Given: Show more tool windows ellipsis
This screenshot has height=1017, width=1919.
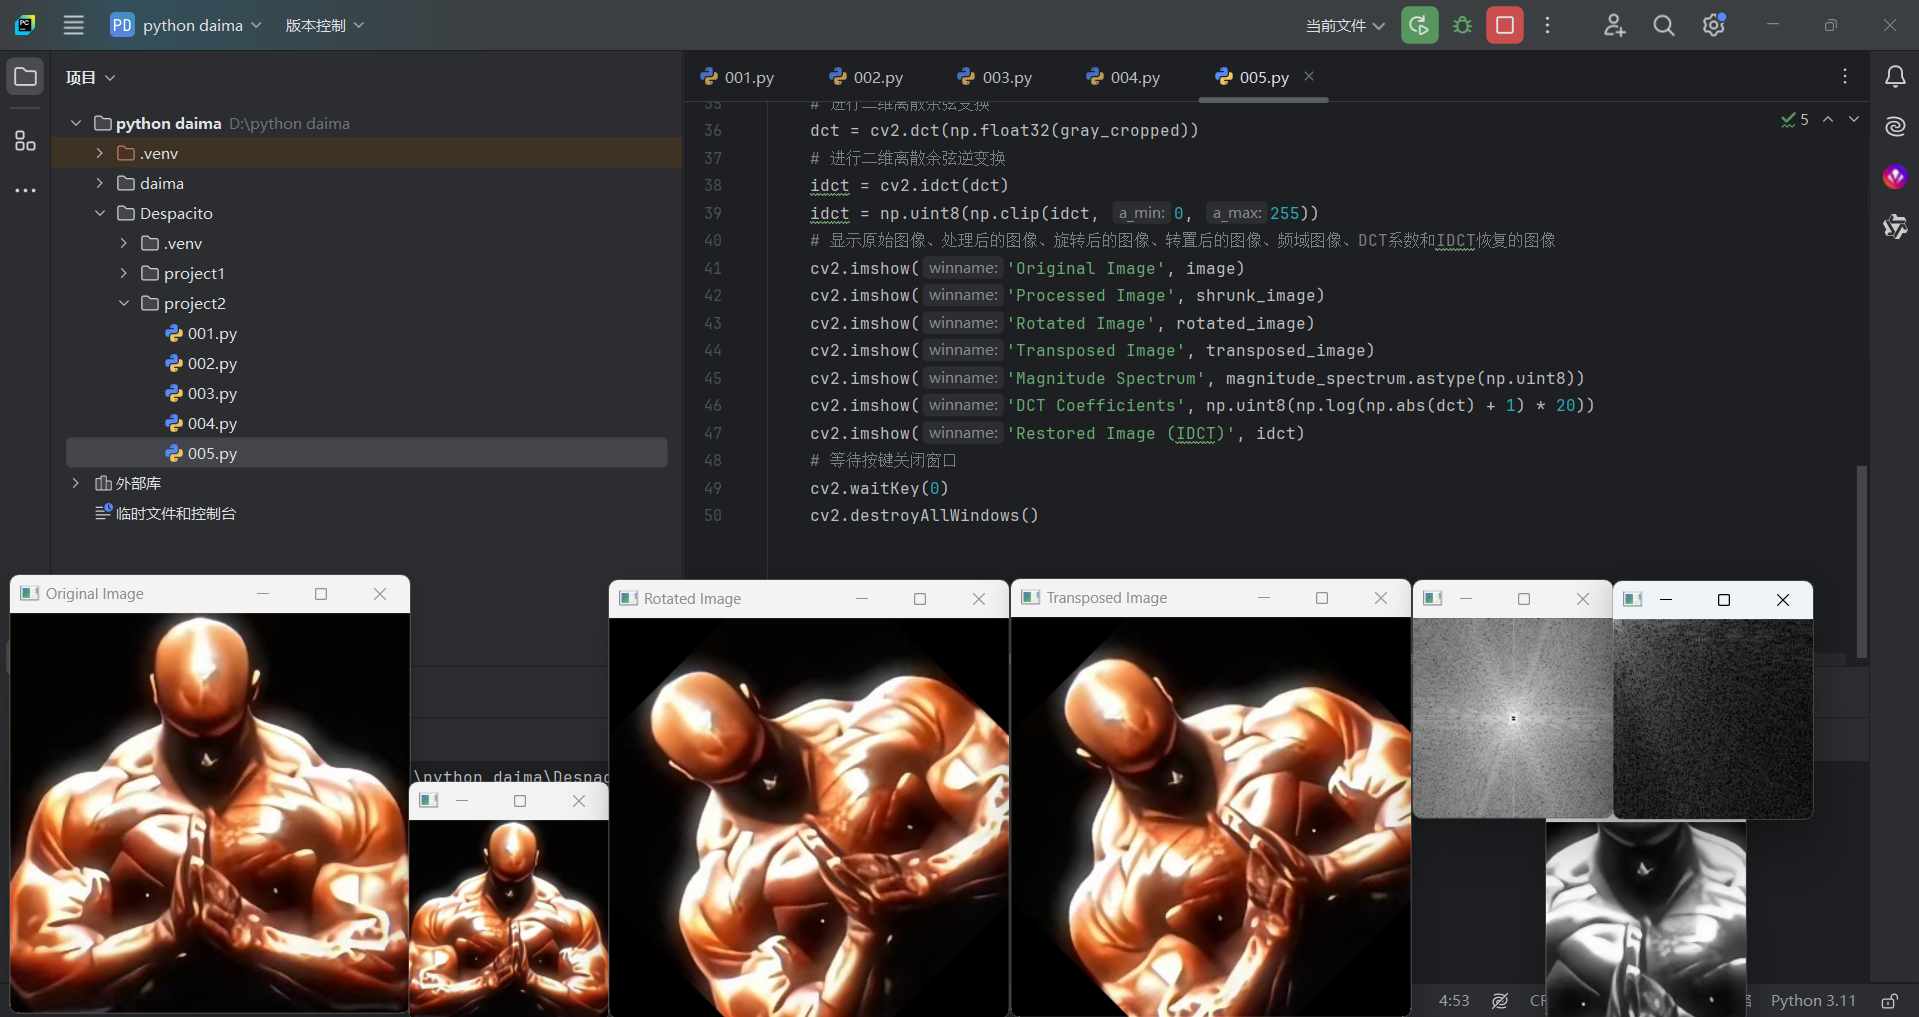Looking at the screenshot, I should (26, 190).
